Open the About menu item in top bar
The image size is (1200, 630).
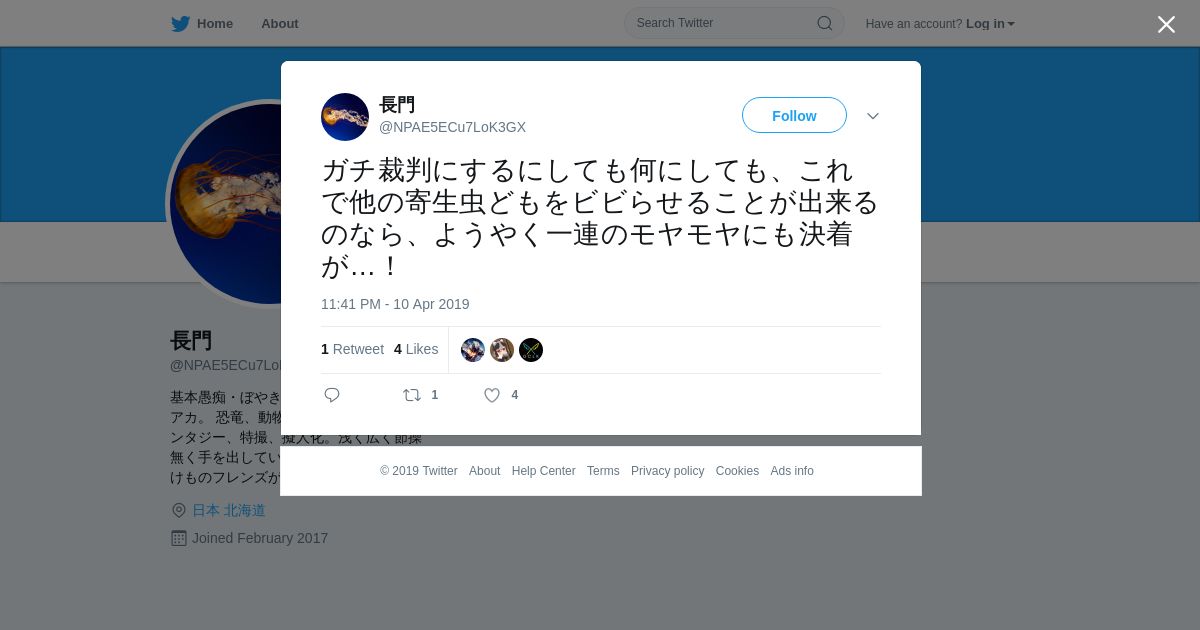point(280,24)
